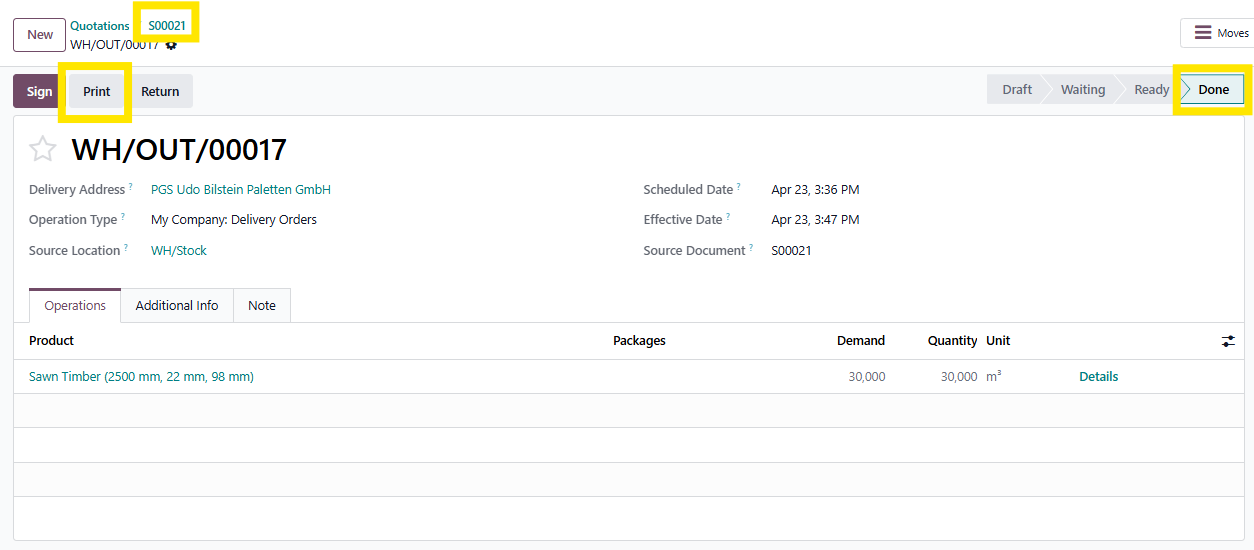
Task: Select the Done status stage
Action: [x=1213, y=89]
